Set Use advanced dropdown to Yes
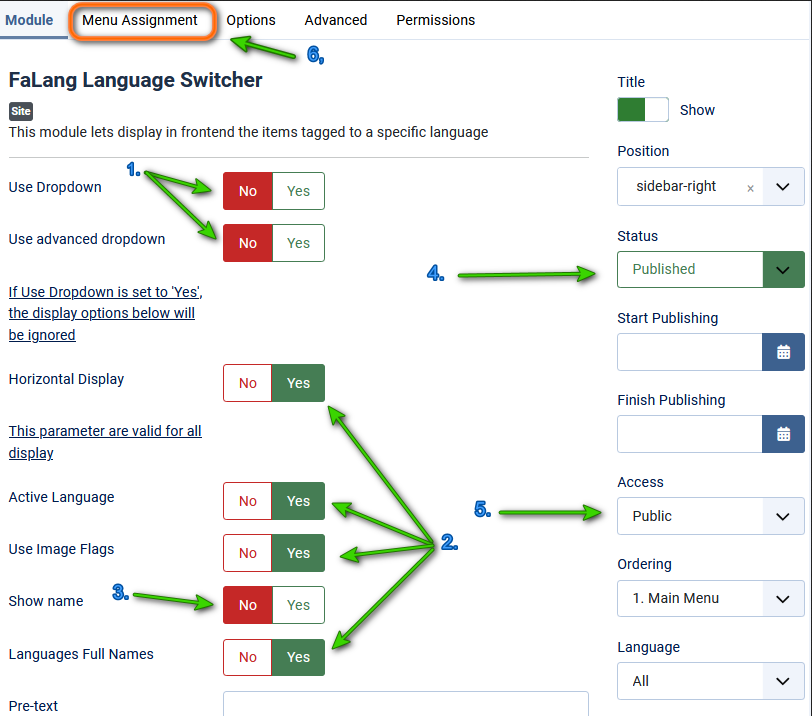The image size is (812, 716). [299, 243]
